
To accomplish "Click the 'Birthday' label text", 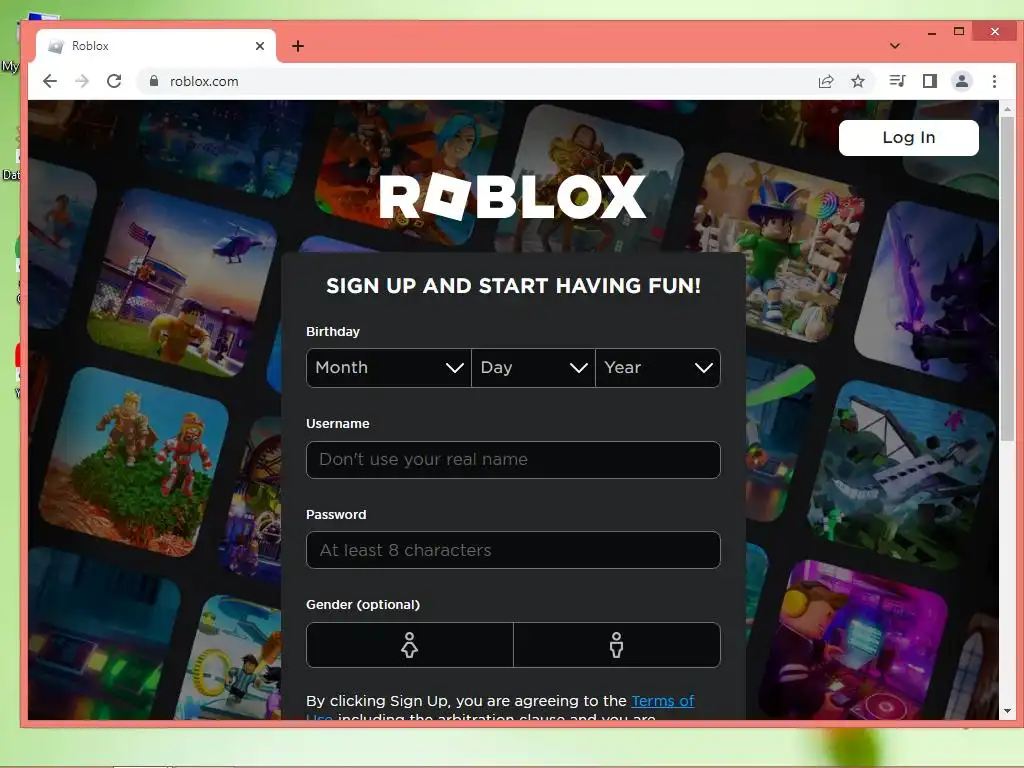I will point(333,332).
